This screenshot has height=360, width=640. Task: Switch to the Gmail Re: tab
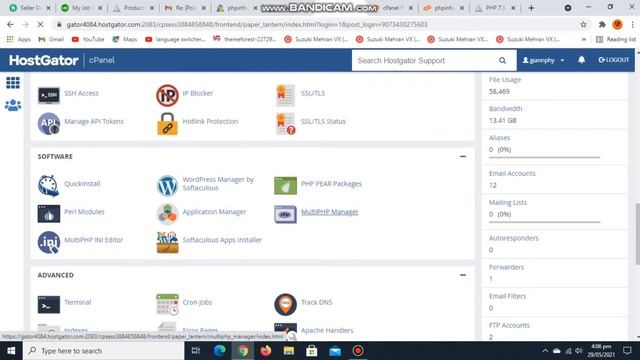(185, 8)
